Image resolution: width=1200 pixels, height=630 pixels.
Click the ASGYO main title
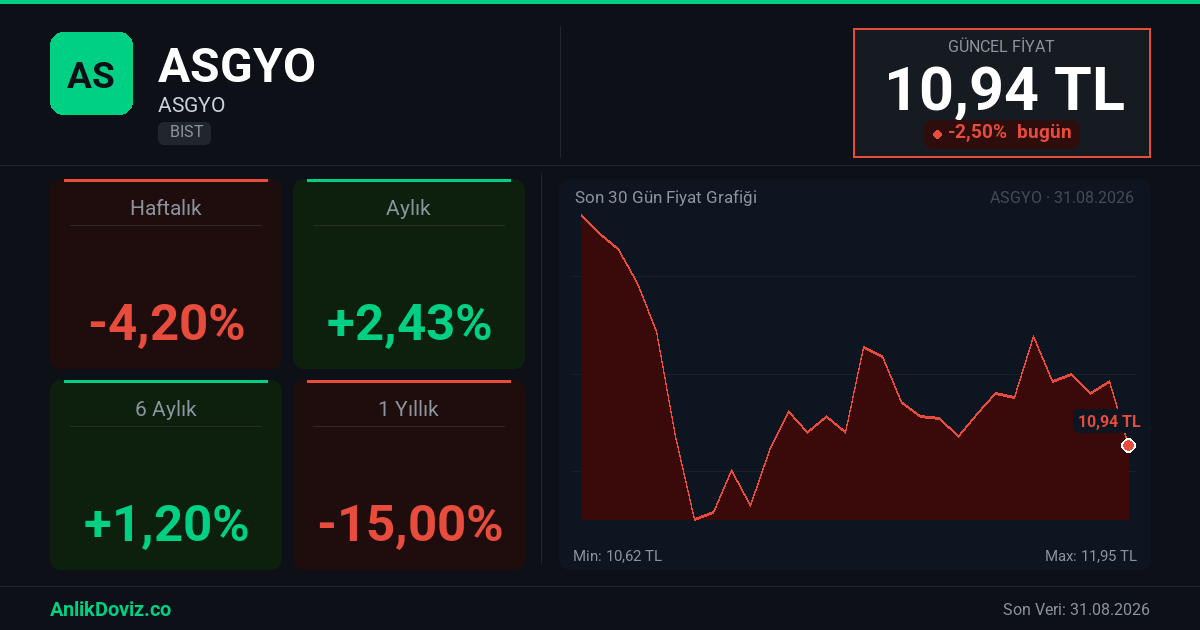click(237, 66)
